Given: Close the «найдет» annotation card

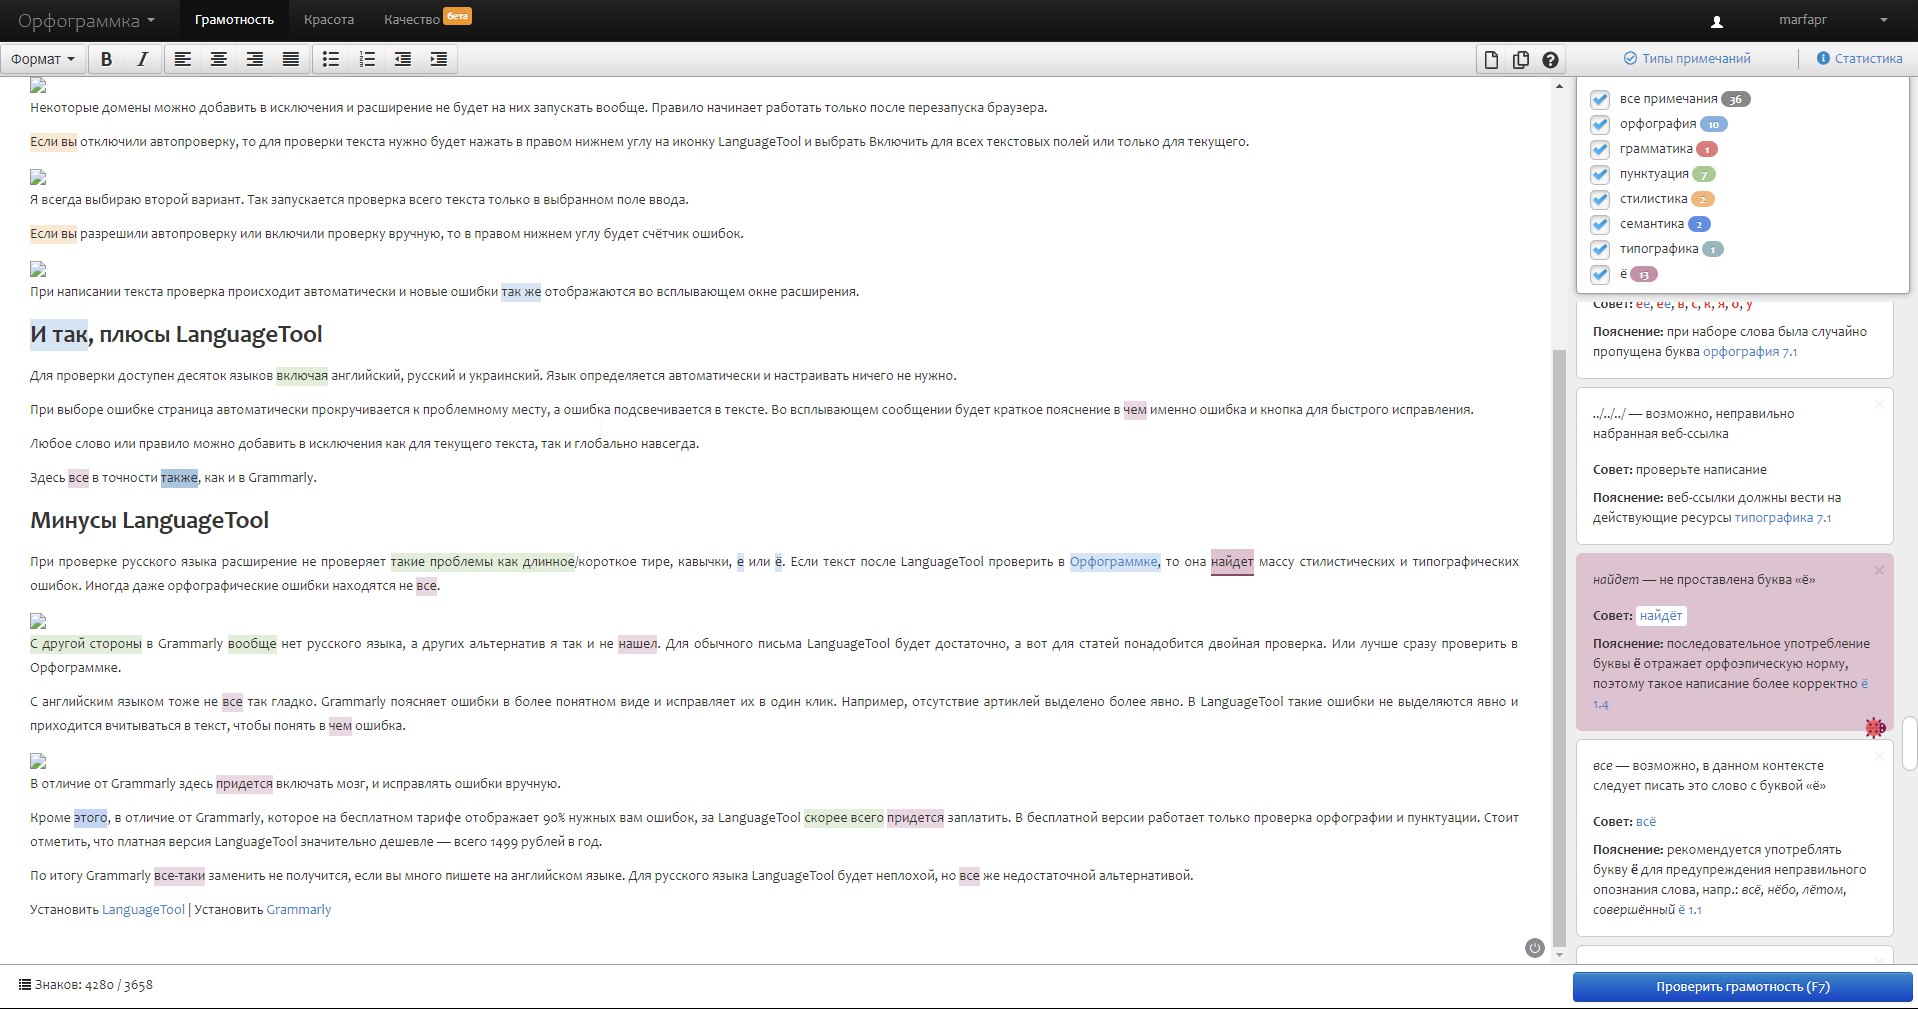Looking at the screenshot, I should 1879,570.
